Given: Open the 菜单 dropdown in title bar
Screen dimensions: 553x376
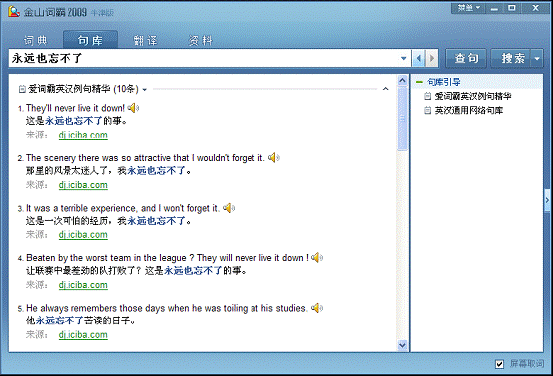Looking at the screenshot, I should [468, 8].
